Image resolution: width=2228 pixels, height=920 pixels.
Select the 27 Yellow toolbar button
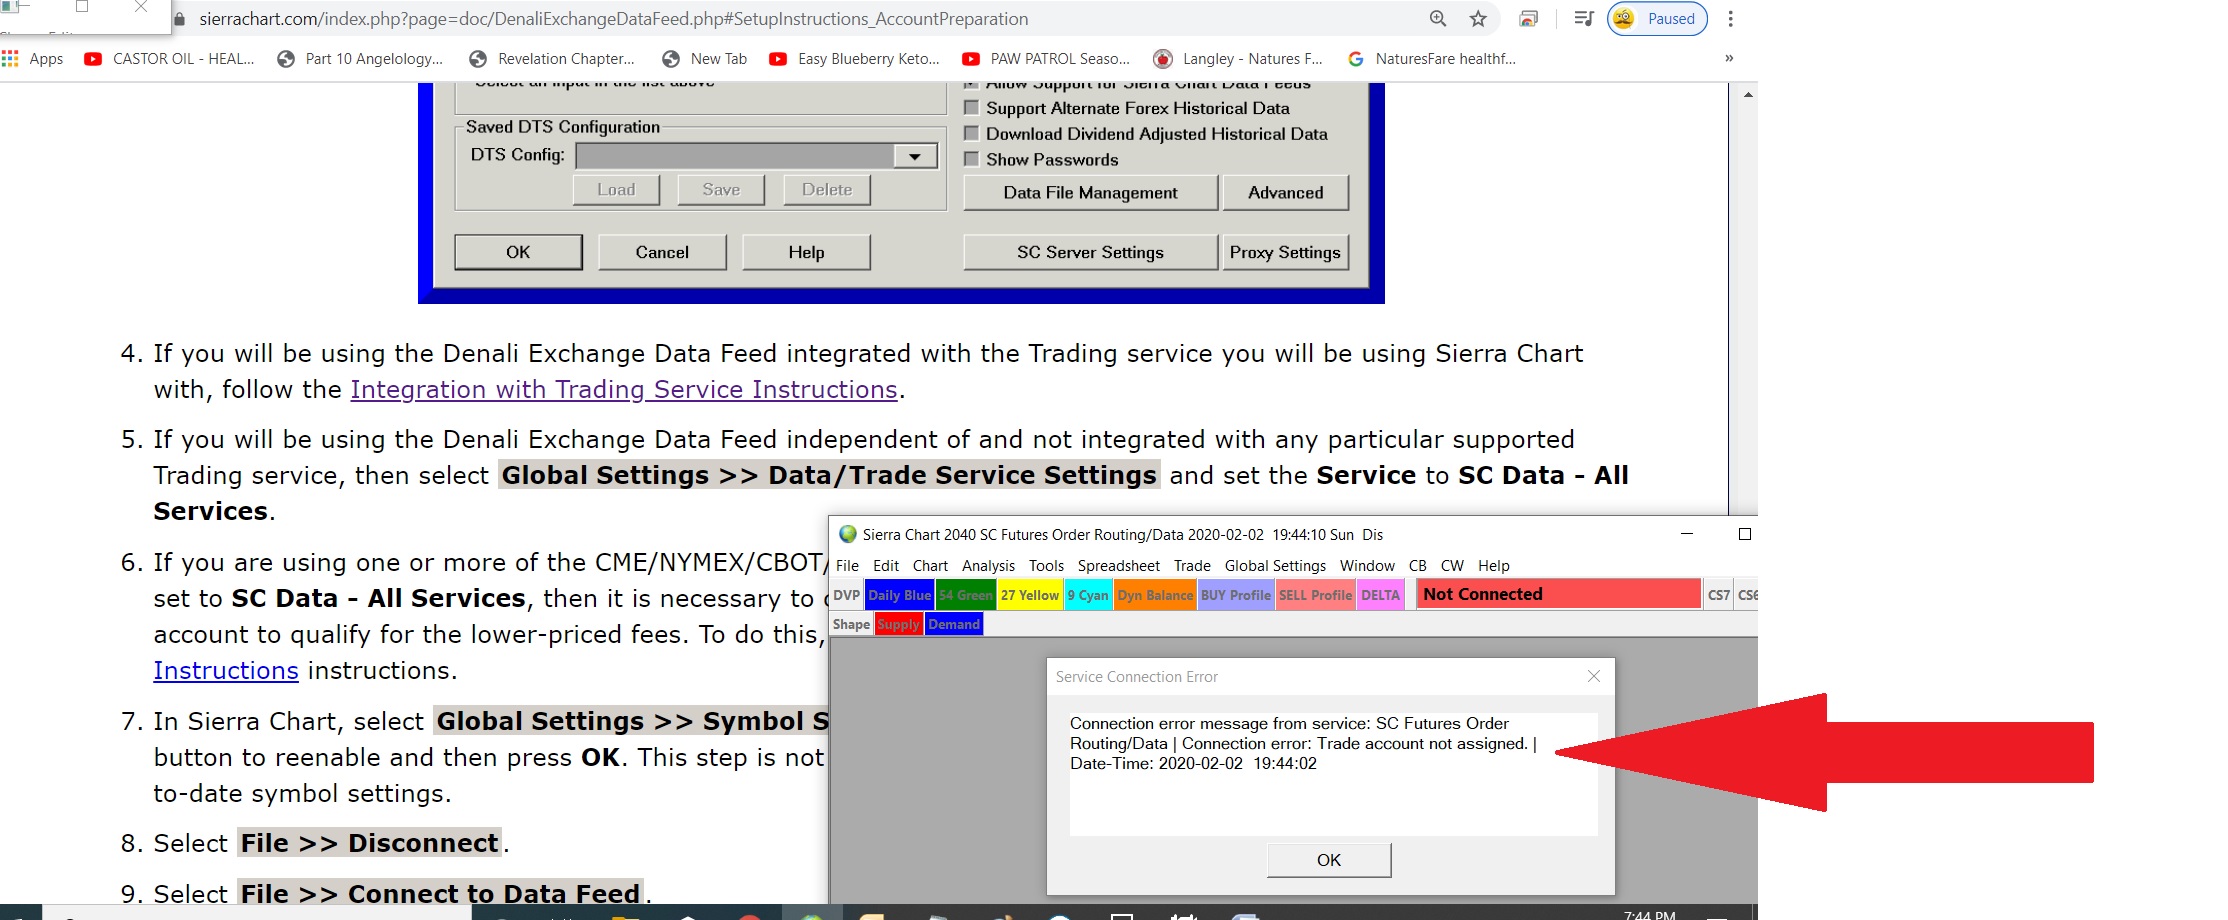[x=1030, y=595]
